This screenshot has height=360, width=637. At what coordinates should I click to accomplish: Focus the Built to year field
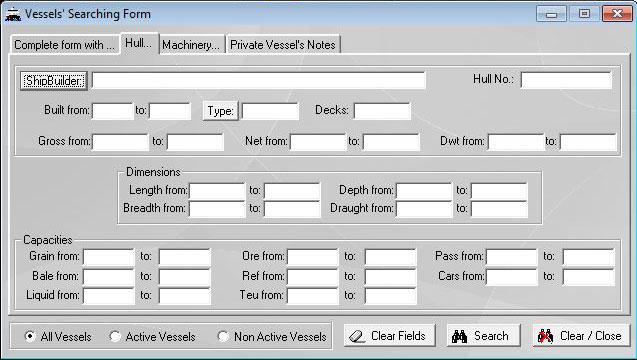pyautogui.click(x=169, y=111)
